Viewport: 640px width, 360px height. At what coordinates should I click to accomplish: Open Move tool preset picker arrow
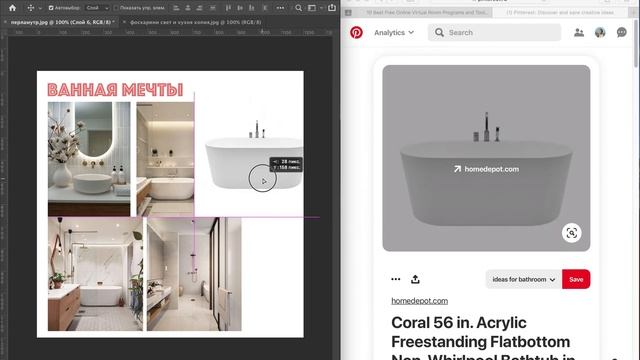[40, 8]
